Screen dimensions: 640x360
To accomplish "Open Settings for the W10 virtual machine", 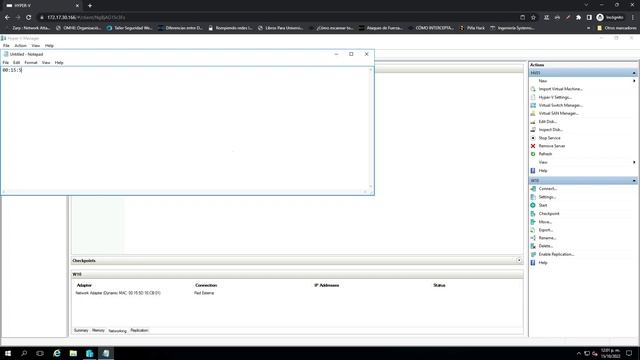I will pos(547,197).
